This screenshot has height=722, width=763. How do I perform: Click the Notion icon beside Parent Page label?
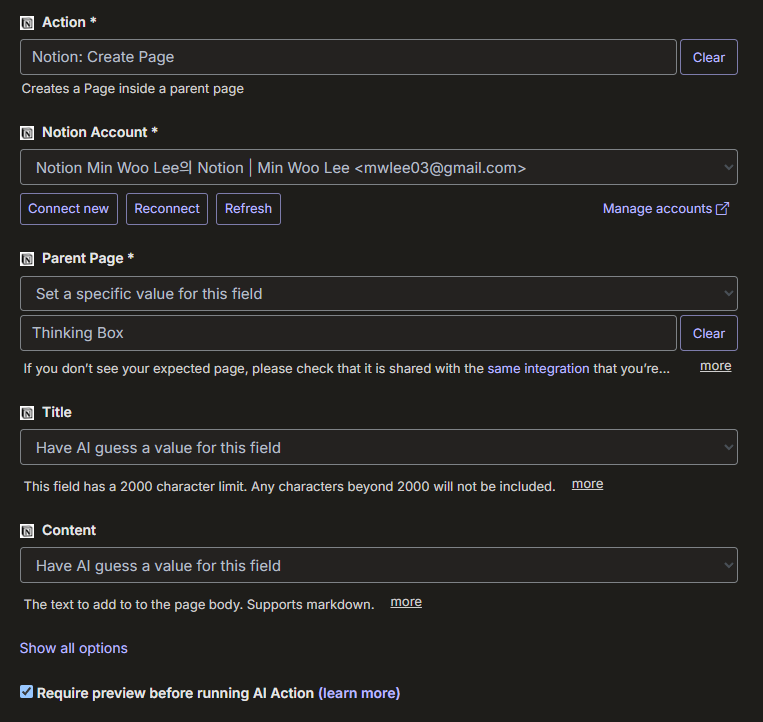27,259
